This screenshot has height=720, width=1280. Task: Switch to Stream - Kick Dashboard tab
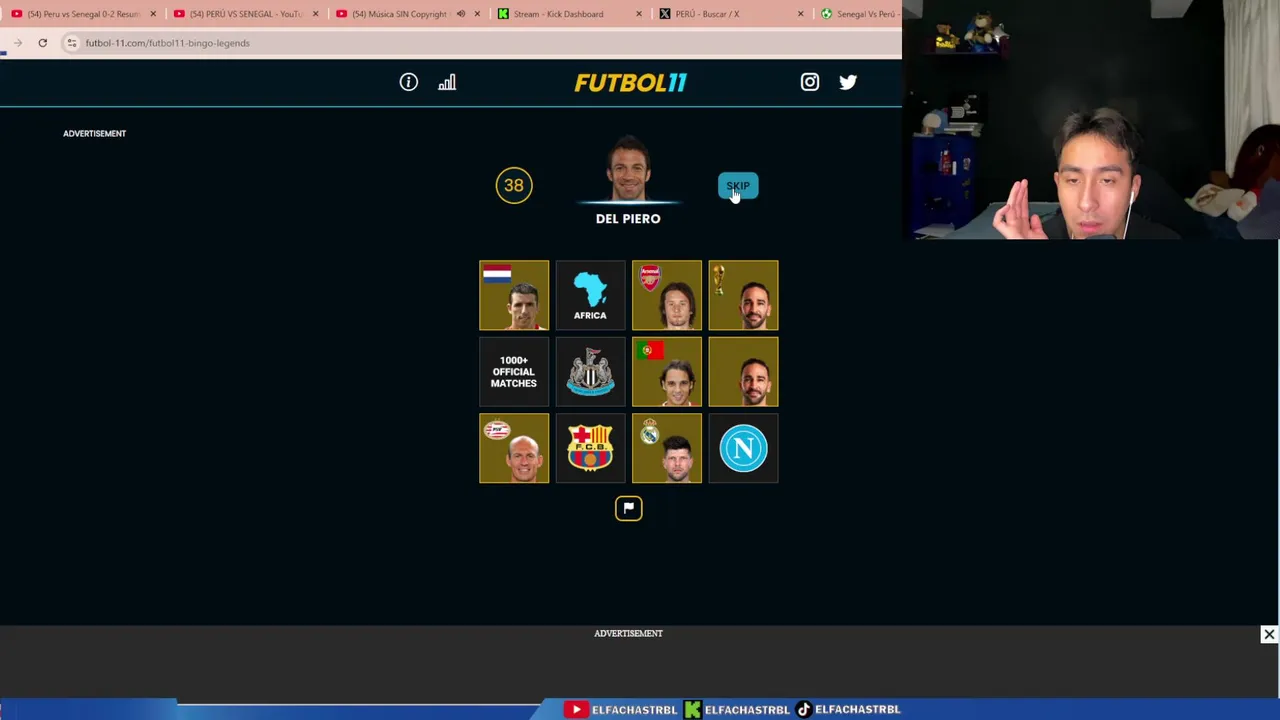pyautogui.click(x=558, y=14)
